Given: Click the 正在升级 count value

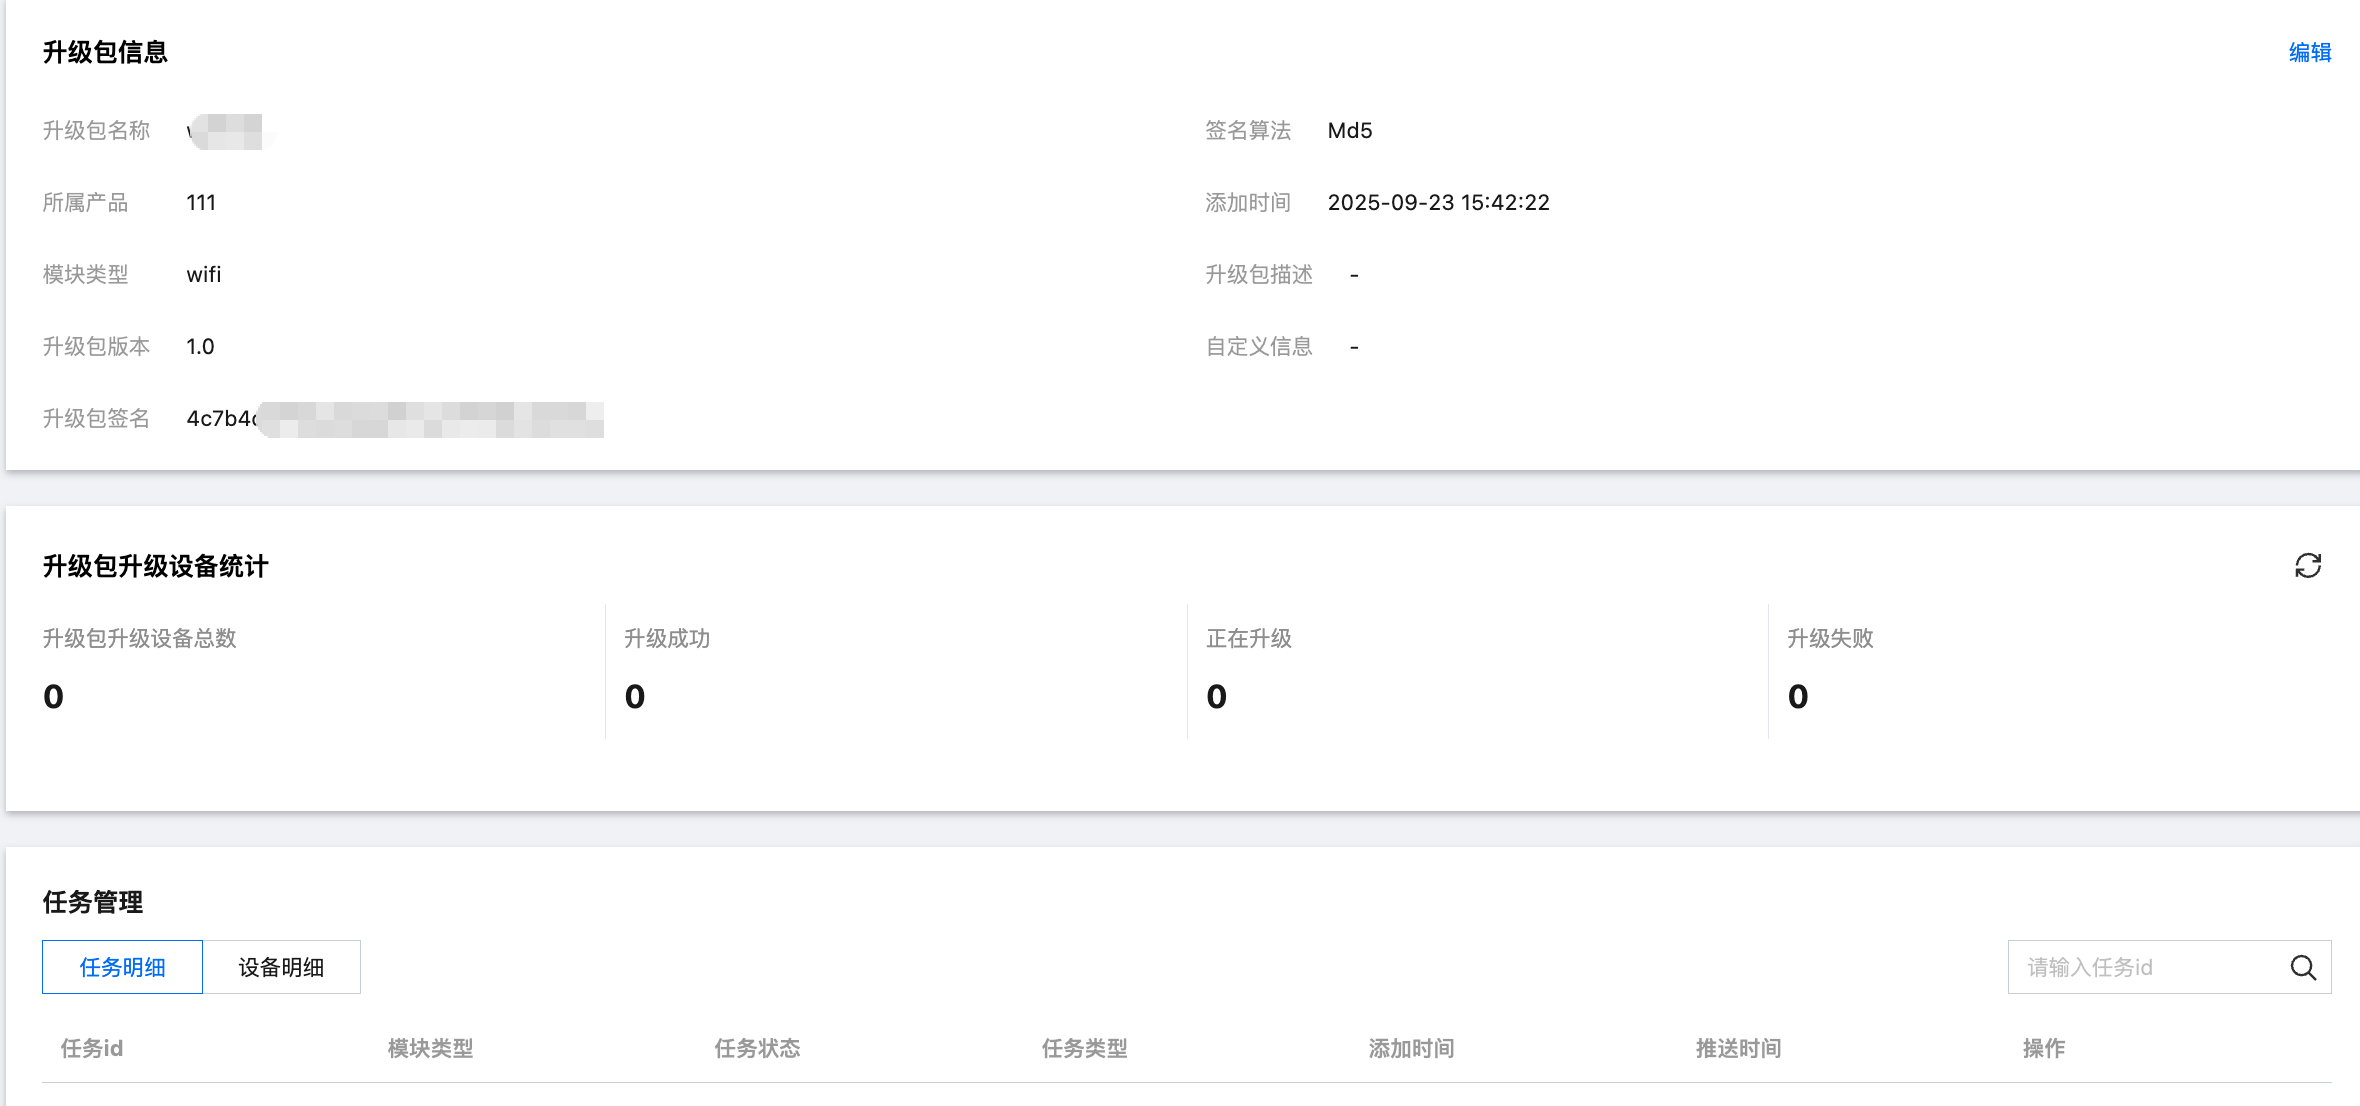Looking at the screenshot, I should pyautogui.click(x=1216, y=696).
